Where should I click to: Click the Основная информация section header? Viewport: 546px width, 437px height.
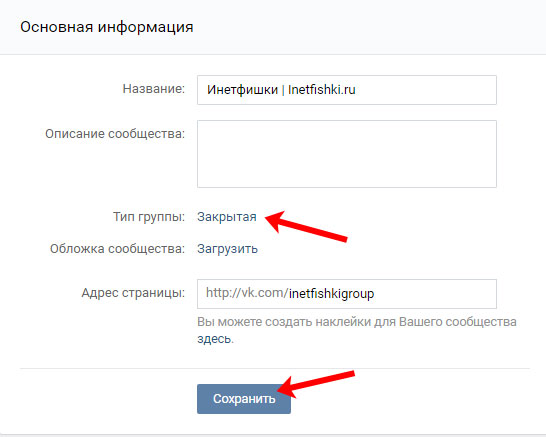(107, 27)
